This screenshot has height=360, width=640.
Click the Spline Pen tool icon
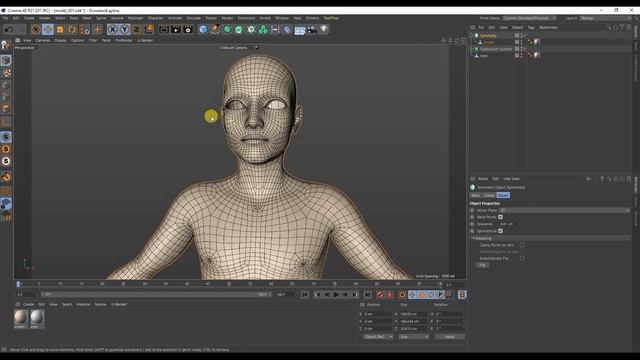pyautogui.click(x=215, y=29)
